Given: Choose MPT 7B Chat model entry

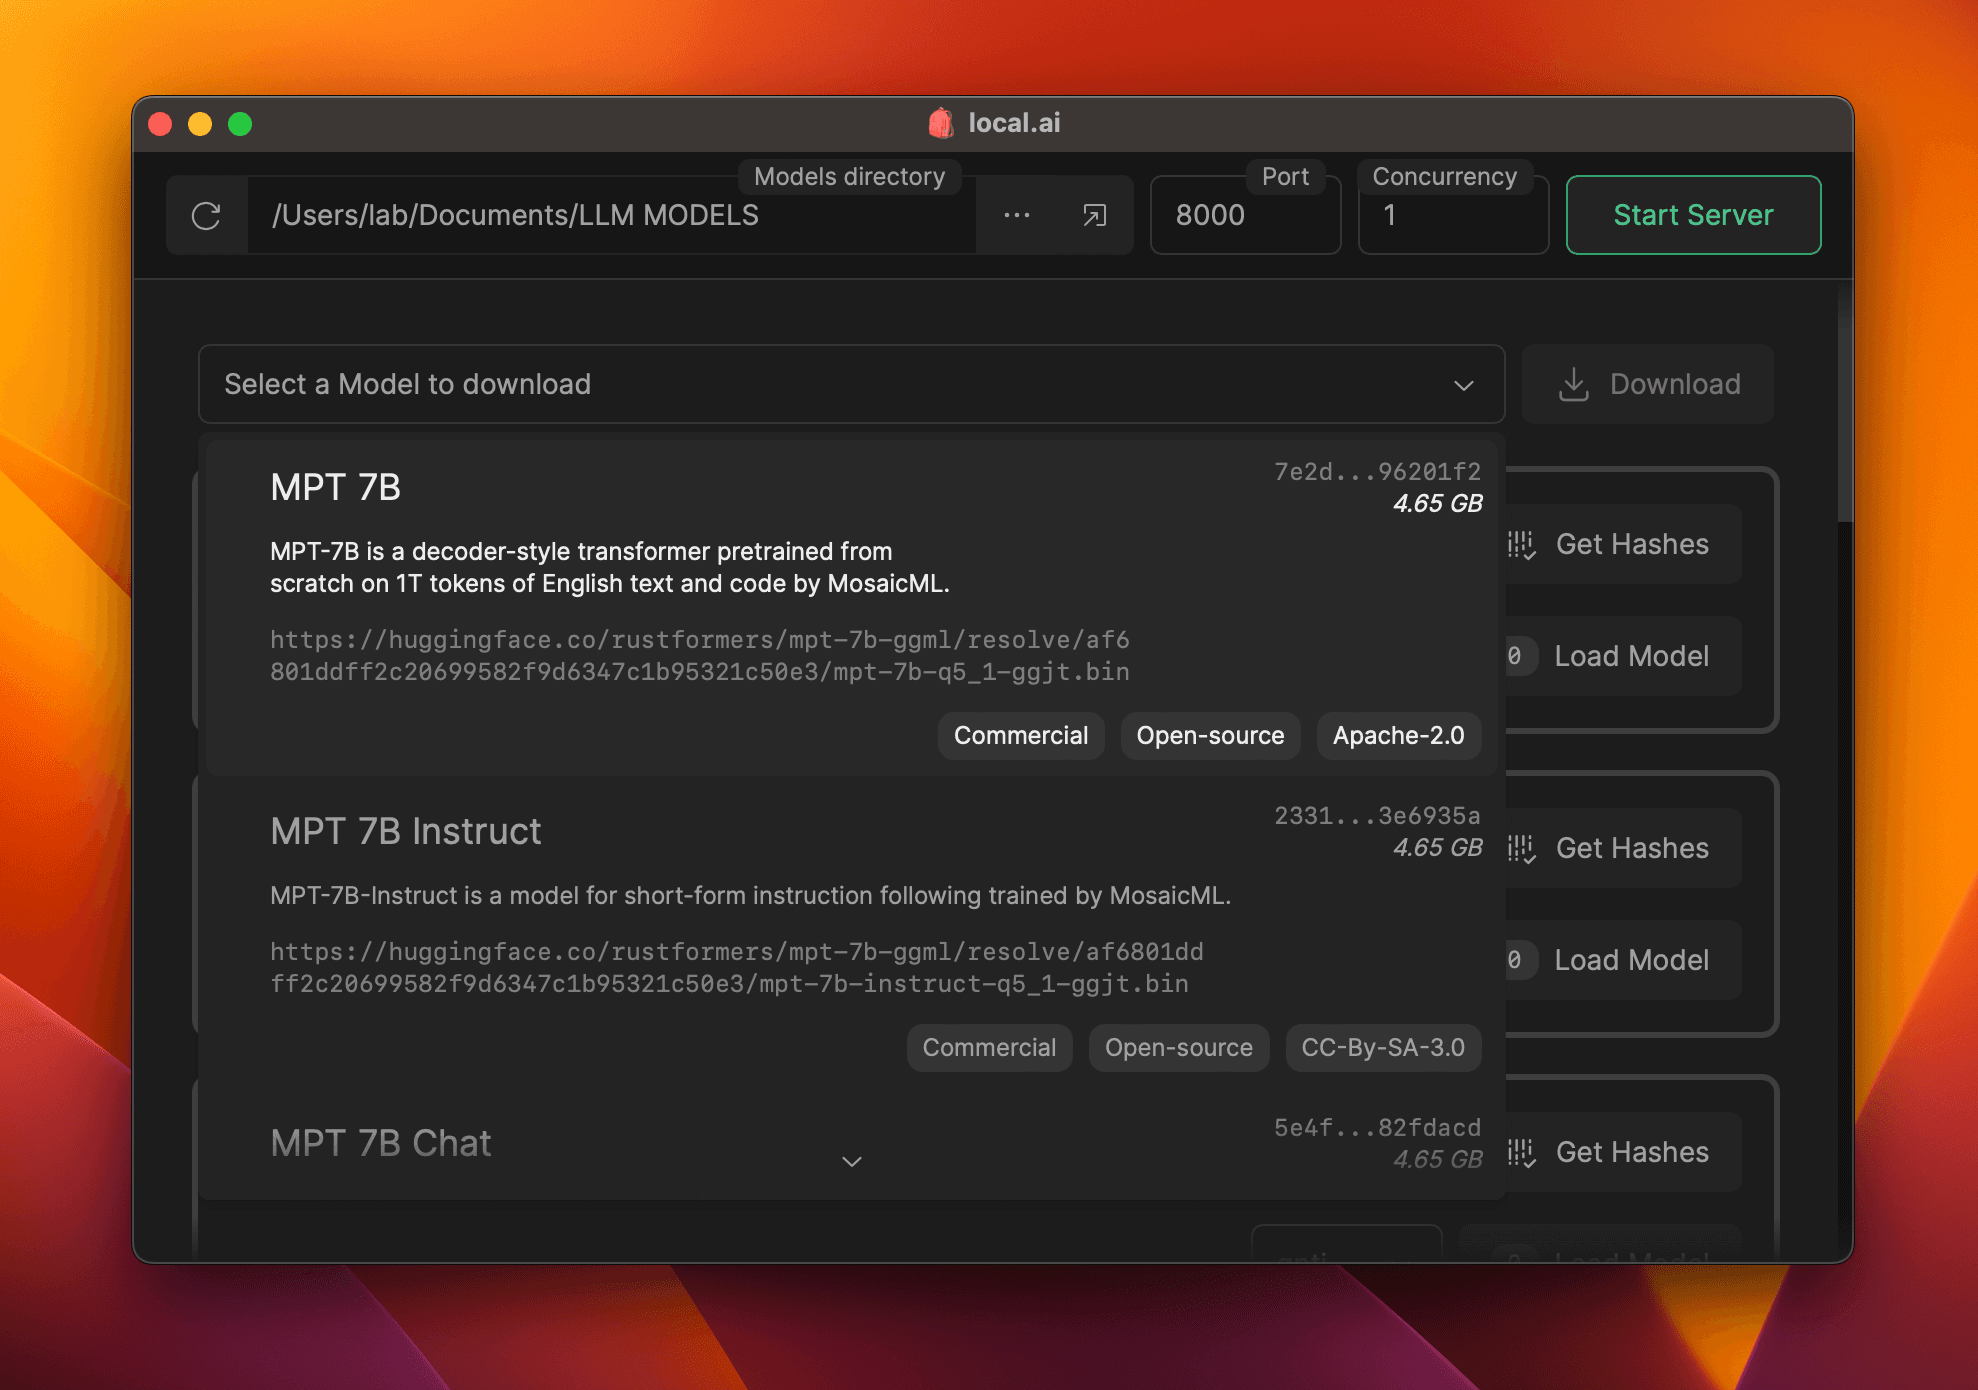Looking at the screenshot, I should (381, 1144).
